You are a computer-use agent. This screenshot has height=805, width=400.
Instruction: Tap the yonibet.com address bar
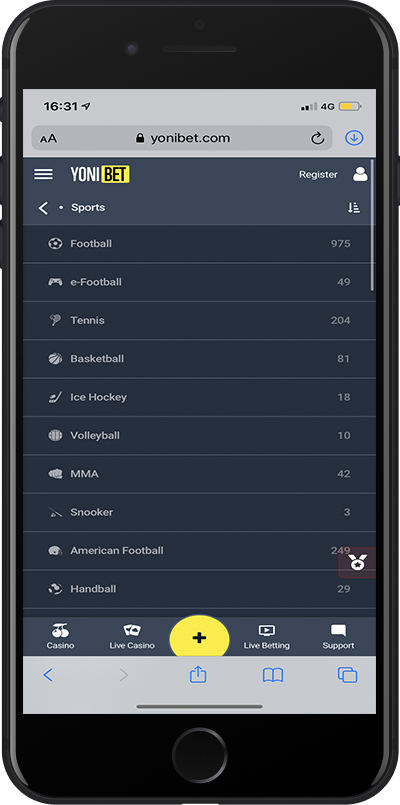tap(182, 138)
